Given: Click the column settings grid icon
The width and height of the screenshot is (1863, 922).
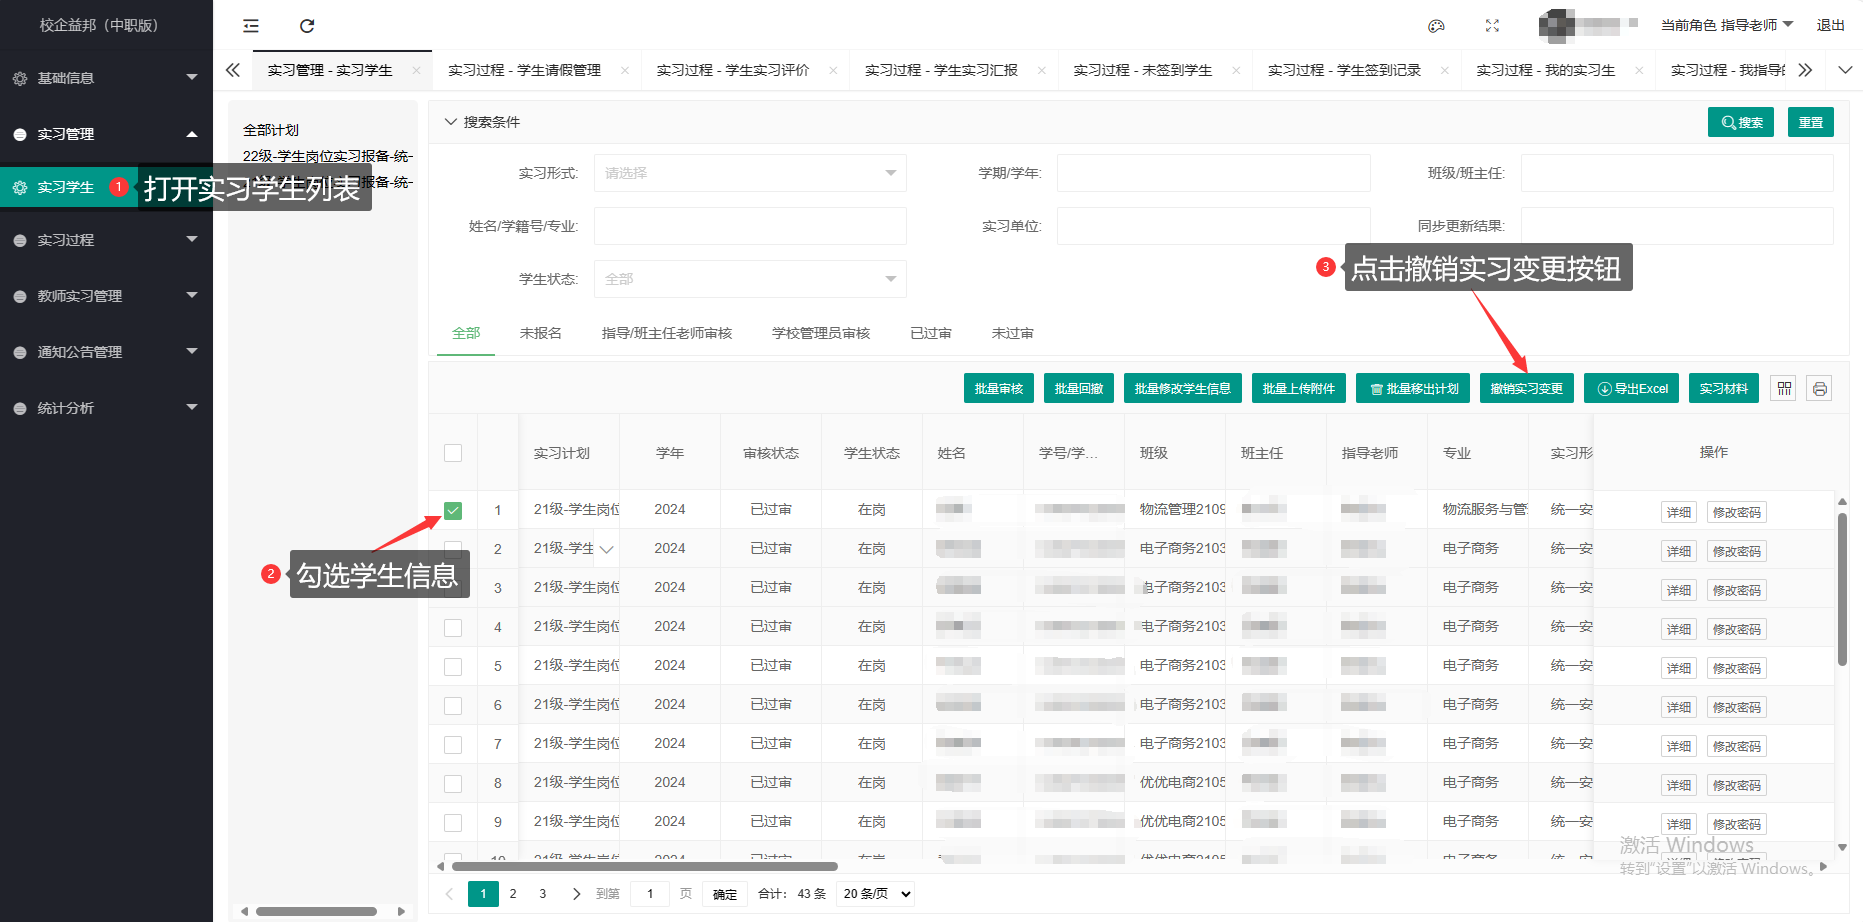Looking at the screenshot, I should (1784, 388).
